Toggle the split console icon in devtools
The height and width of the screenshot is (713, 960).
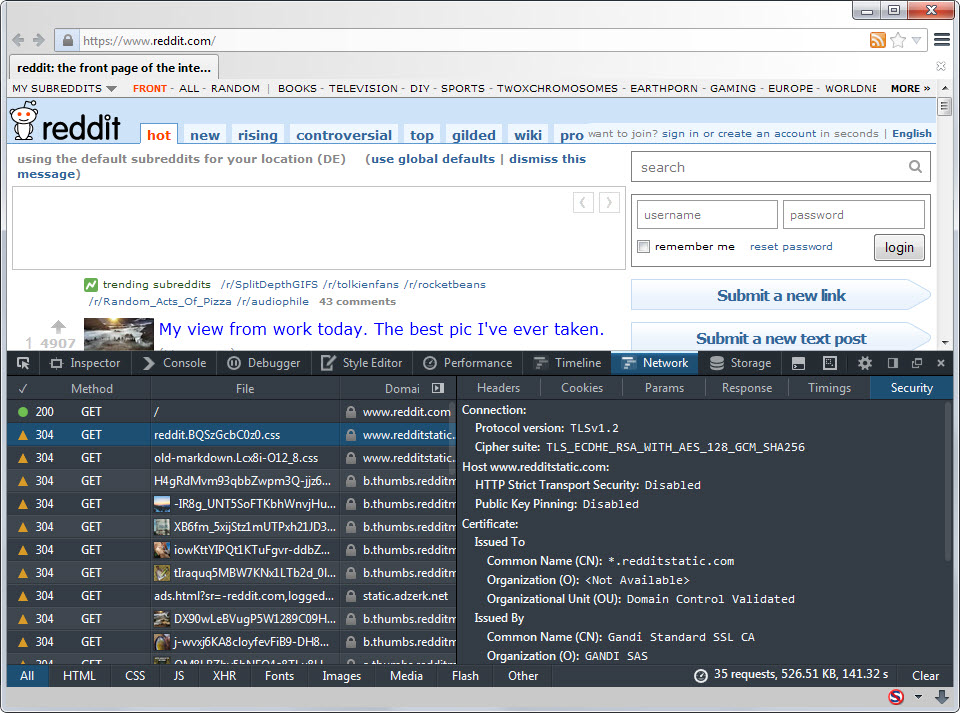point(798,364)
